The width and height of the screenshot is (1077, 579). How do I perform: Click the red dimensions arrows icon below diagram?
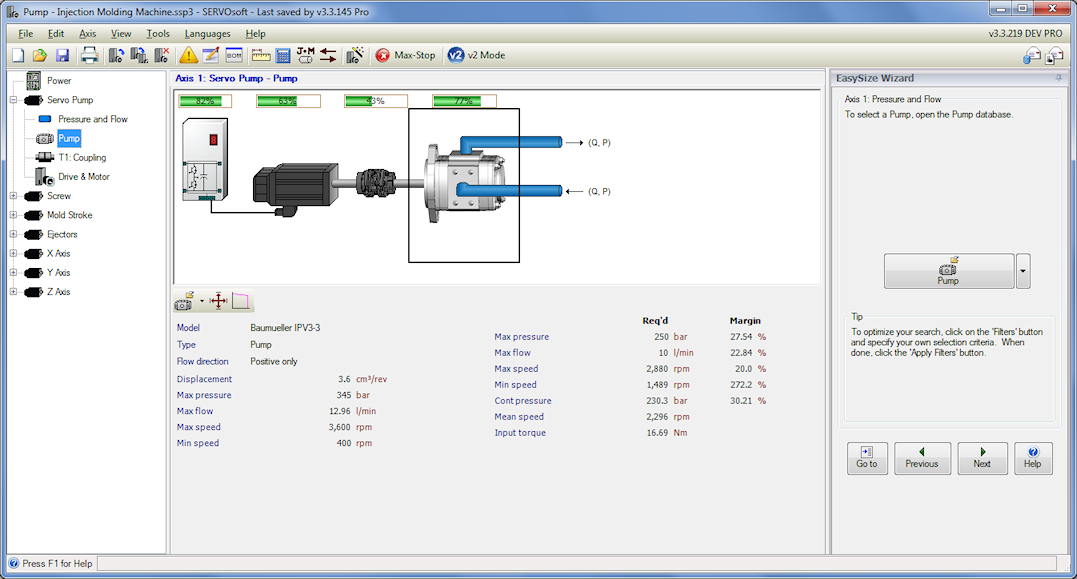click(x=219, y=301)
